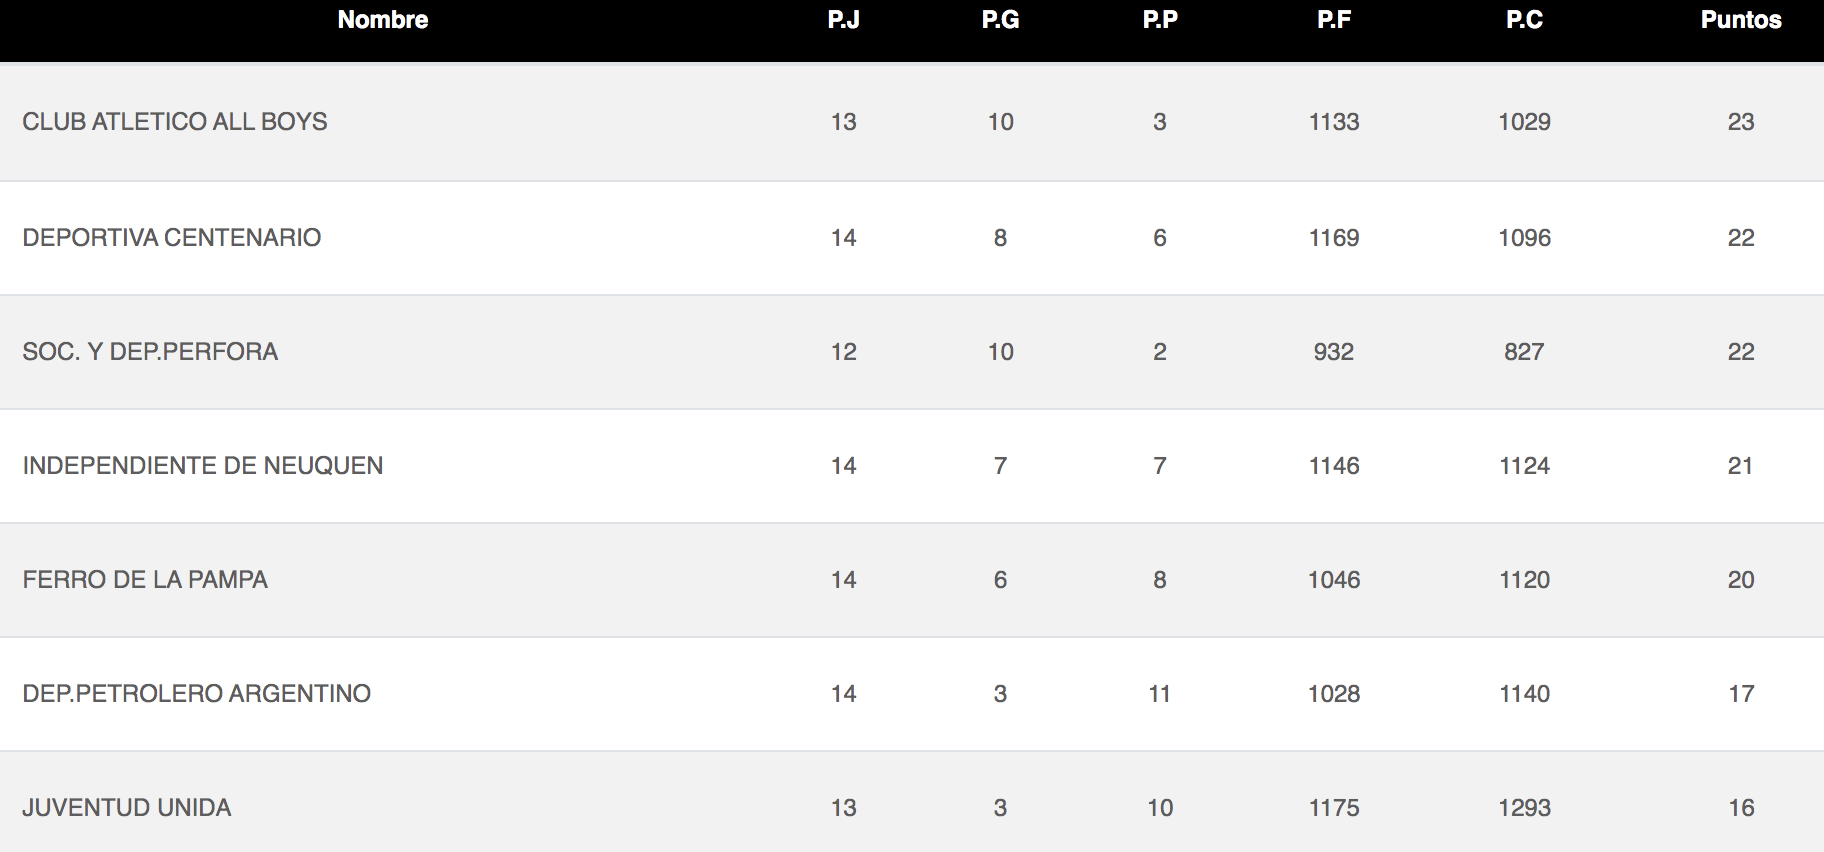Screen dimensions: 1824x852
Task: Select Independiente P.F value 1146
Action: click(x=1334, y=466)
